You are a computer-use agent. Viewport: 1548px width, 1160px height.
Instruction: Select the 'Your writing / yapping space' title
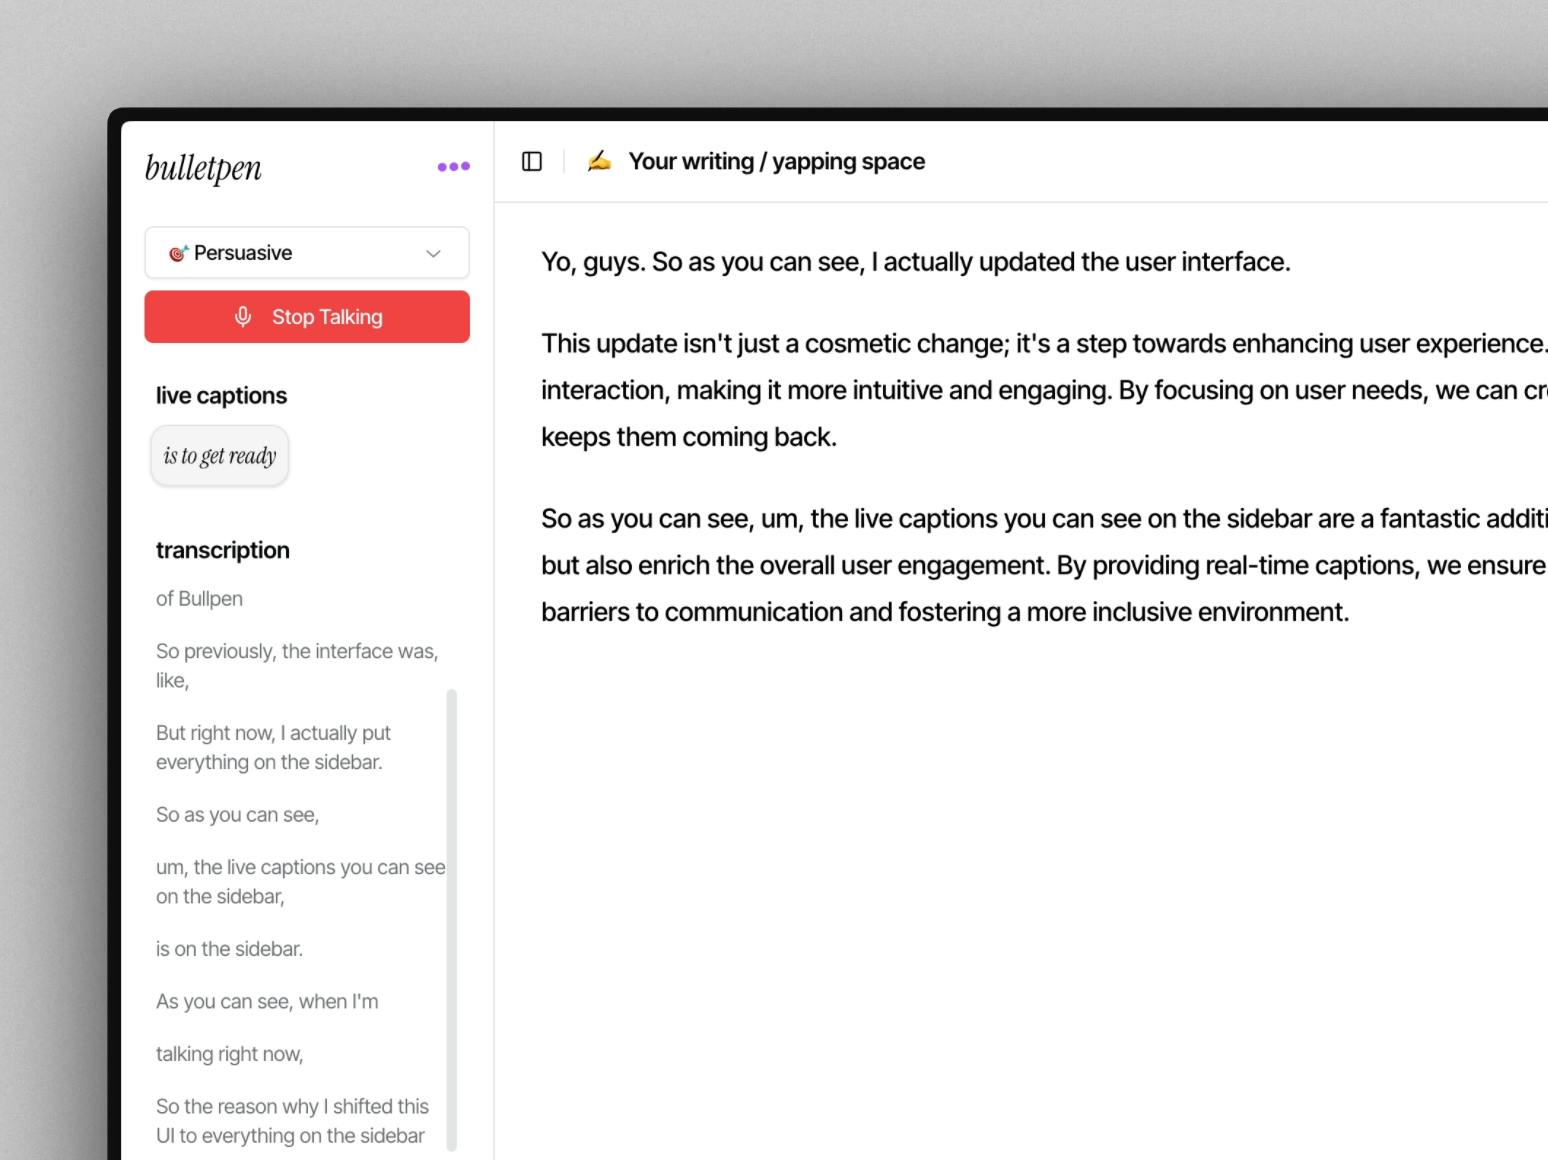(x=777, y=161)
